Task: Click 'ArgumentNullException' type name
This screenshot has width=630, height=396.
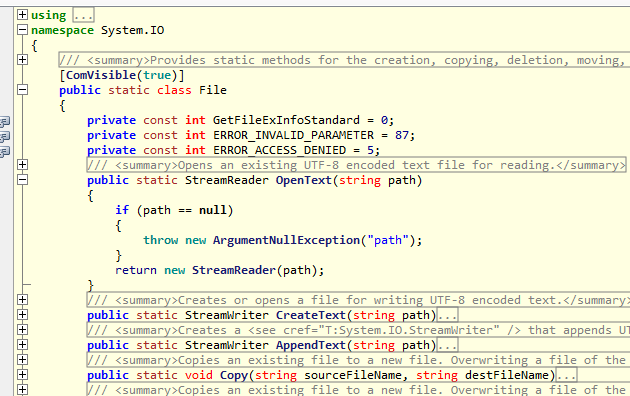Action: 286,240
